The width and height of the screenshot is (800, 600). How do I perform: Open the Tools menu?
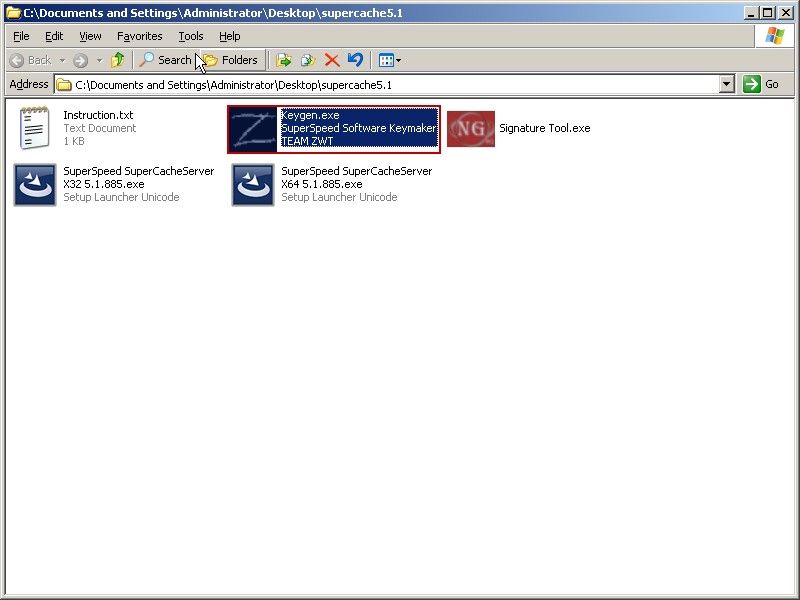click(x=191, y=36)
